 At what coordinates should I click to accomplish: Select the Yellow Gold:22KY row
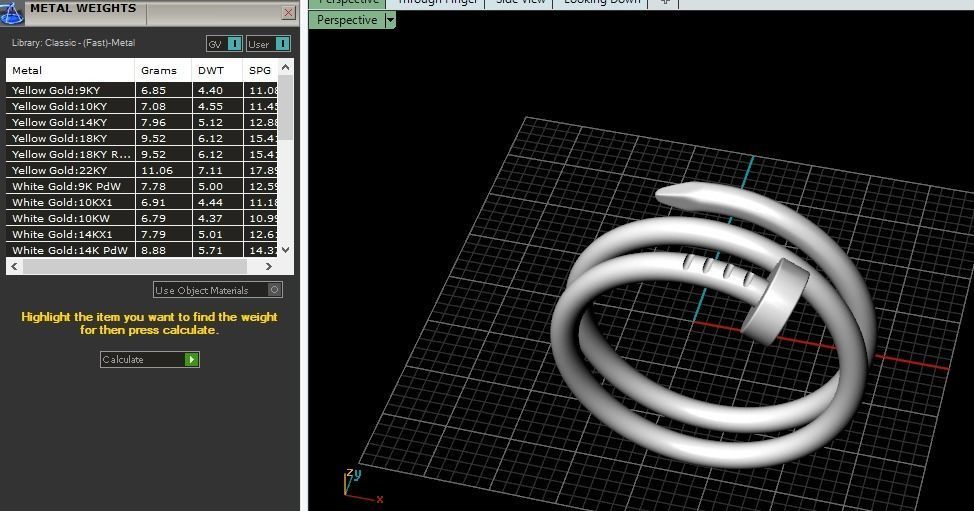coord(142,170)
